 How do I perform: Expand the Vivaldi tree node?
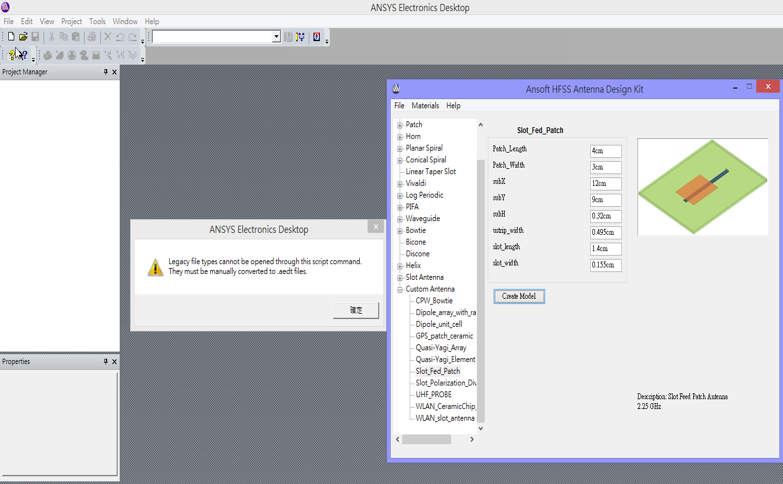[400, 184]
